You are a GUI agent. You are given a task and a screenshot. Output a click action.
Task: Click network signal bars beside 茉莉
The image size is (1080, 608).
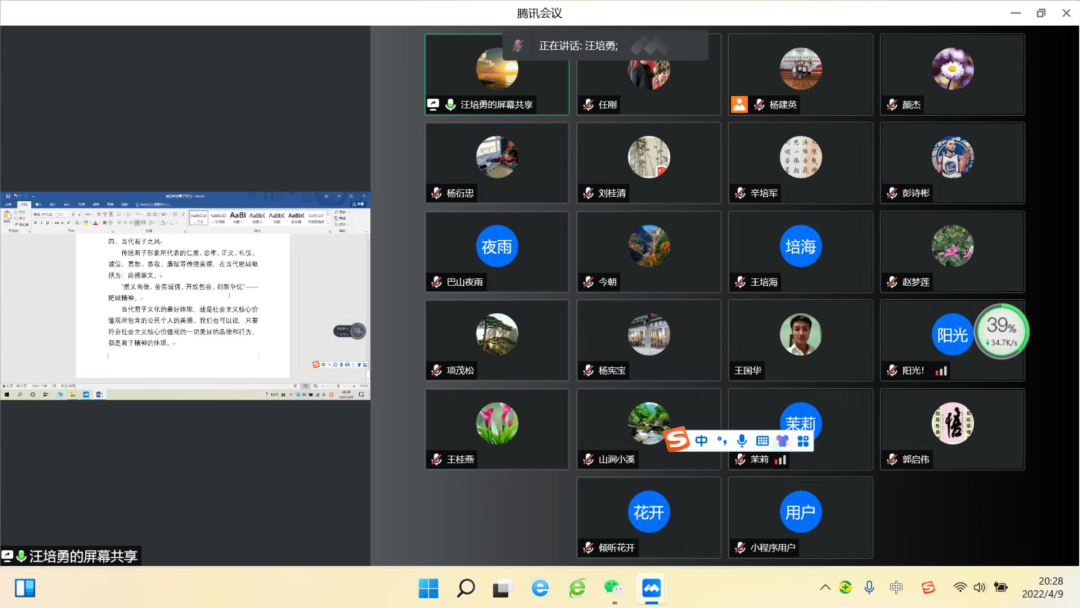(780, 459)
